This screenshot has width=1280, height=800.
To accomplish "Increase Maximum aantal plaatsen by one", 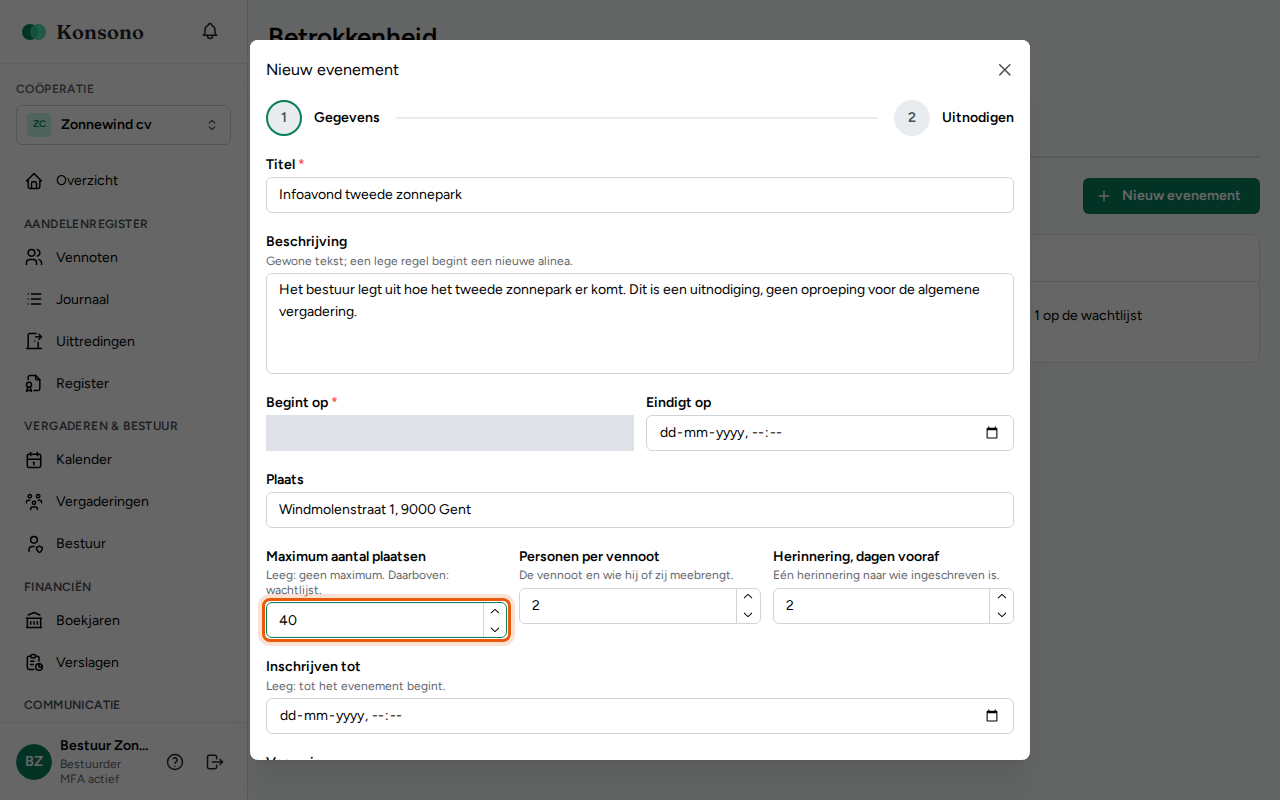I will tap(495, 611).
